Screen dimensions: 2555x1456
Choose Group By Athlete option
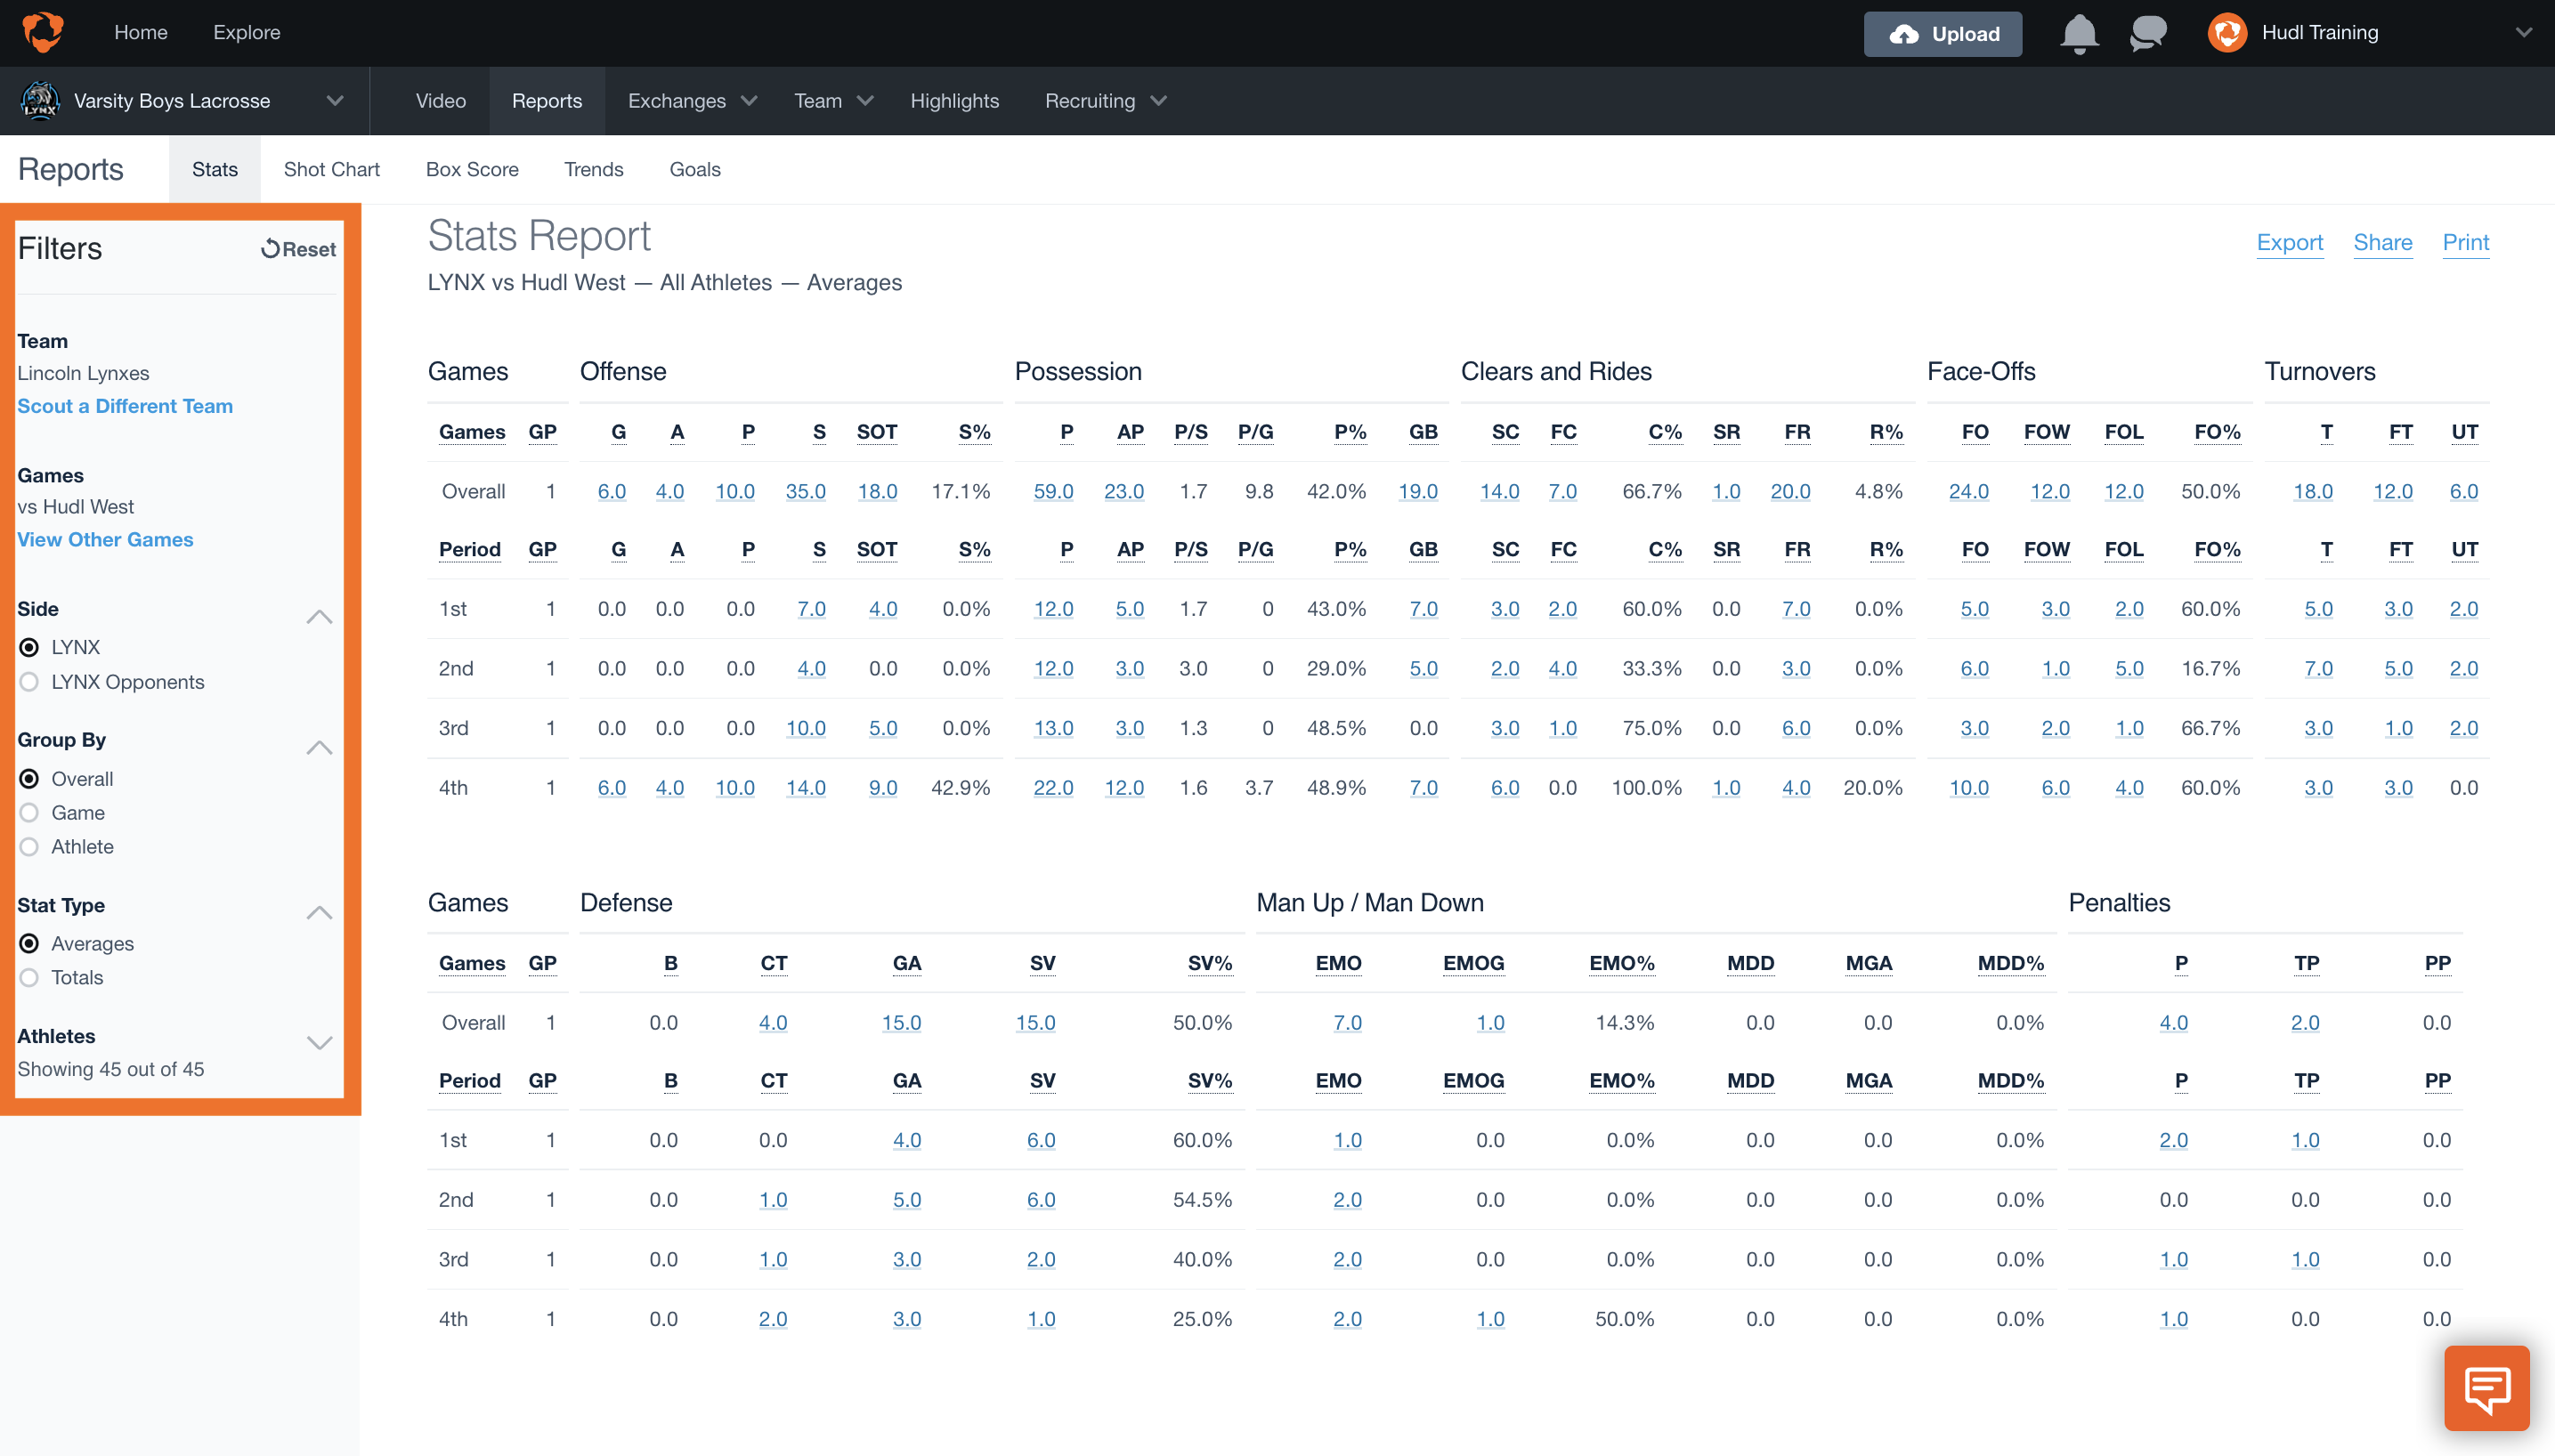30,847
